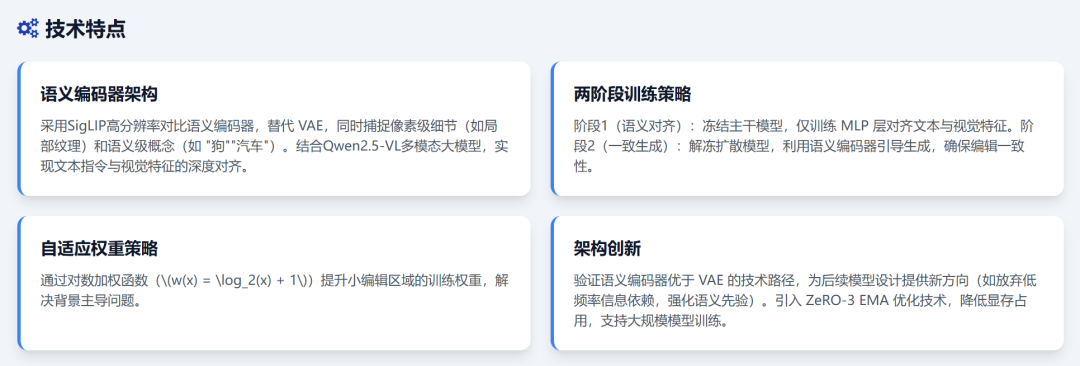This screenshot has width=1080, height=366.
Task: Click the gears icon beside 技术特点
Action: coord(28,28)
